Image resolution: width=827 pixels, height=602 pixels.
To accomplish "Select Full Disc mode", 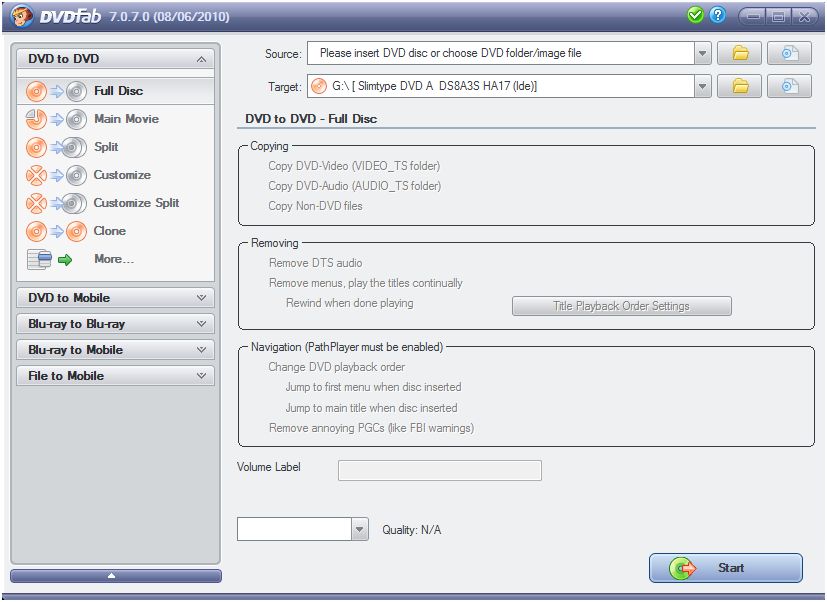I will point(116,91).
